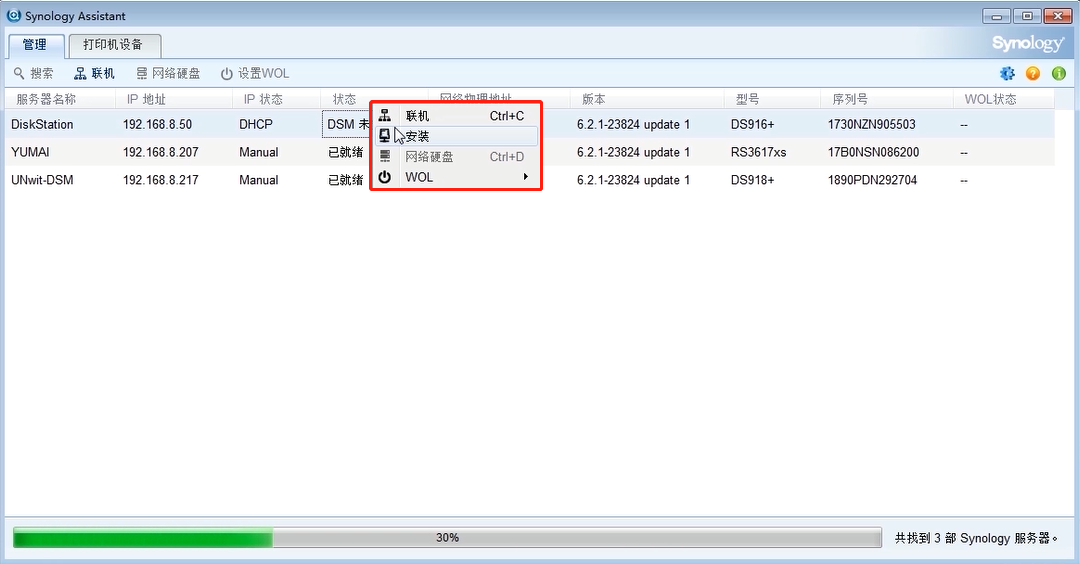Sort by 序列号 column header
The height and width of the screenshot is (564, 1080).
tap(849, 99)
